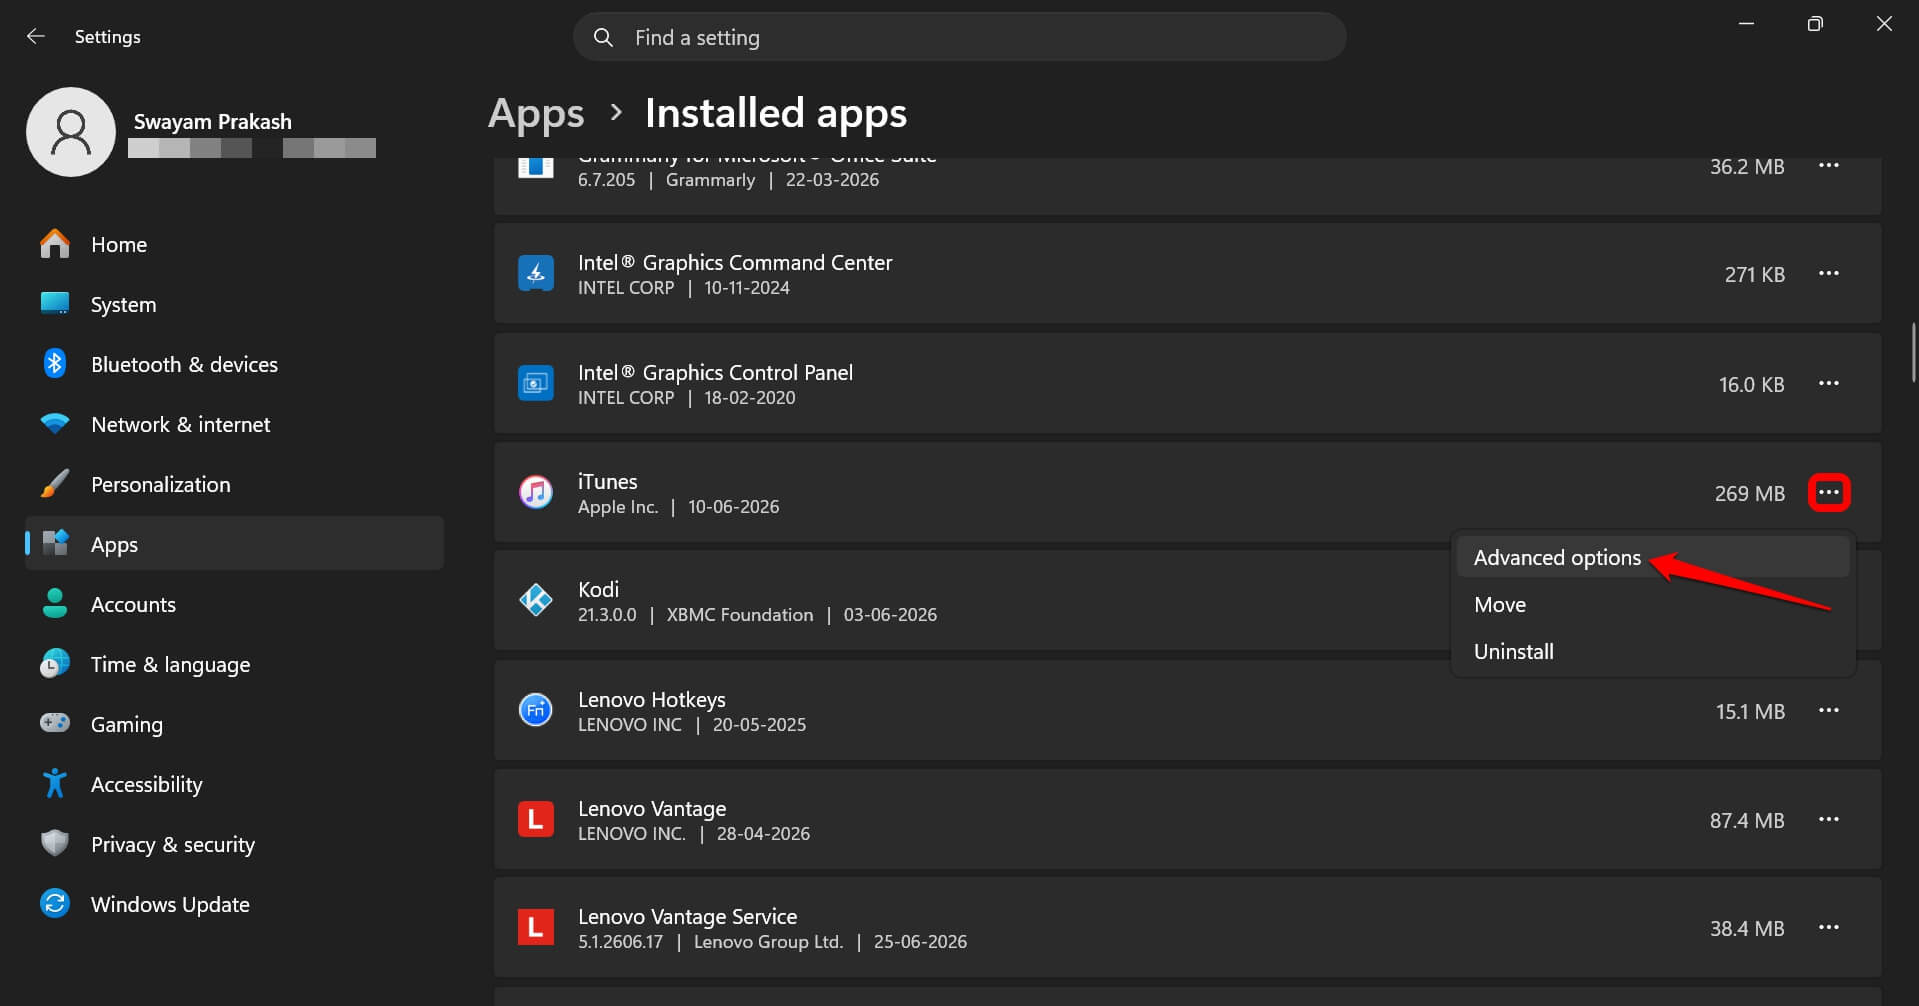This screenshot has height=1006, width=1919.
Task: Choose Advanced options in iTunes menu
Action: pos(1653,557)
